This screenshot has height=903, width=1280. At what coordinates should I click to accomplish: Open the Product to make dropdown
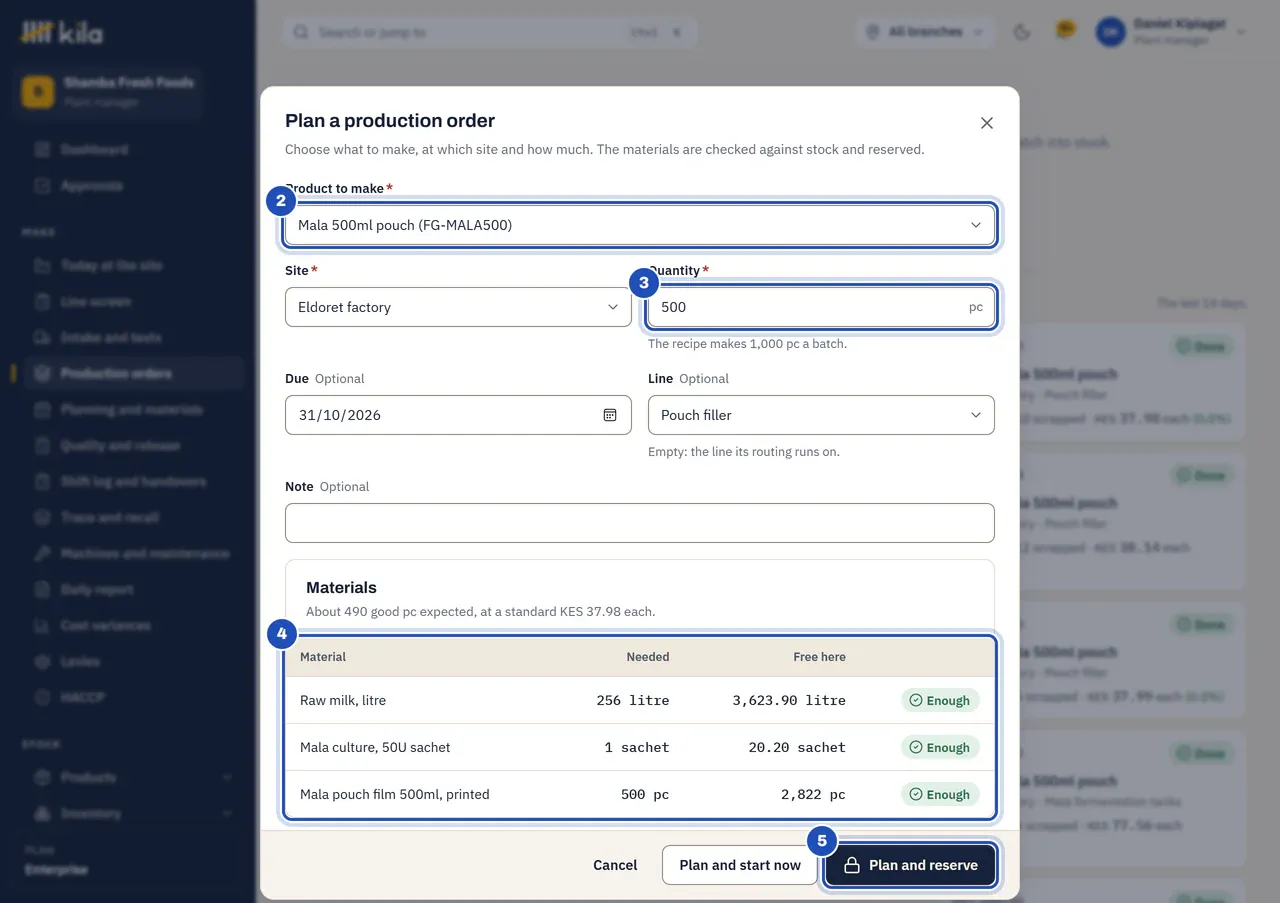(640, 225)
